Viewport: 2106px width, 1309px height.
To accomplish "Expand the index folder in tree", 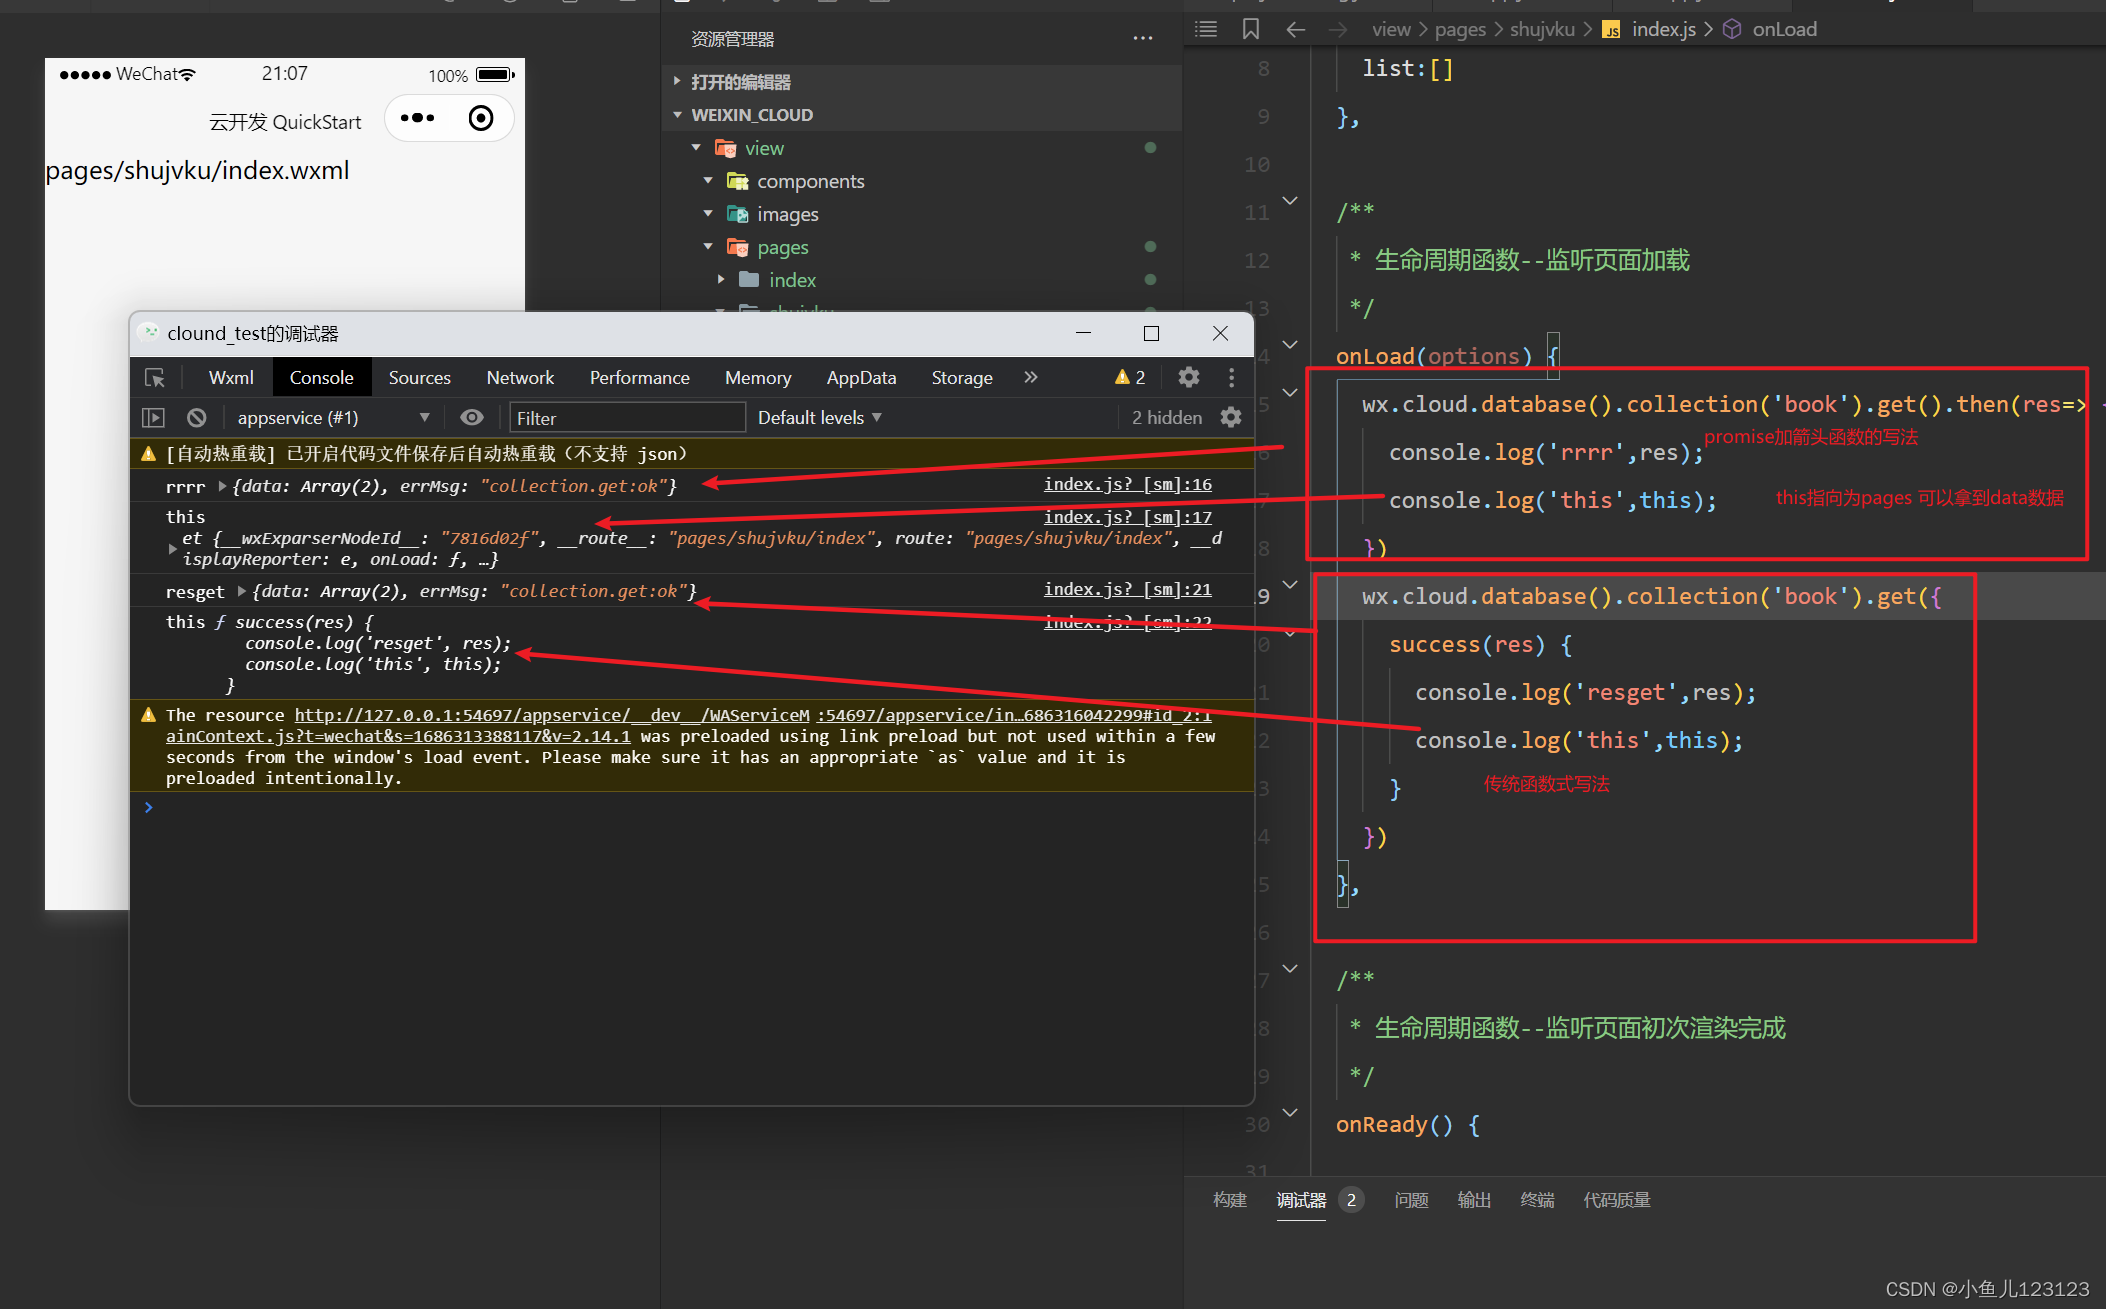I will click(720, 280).
